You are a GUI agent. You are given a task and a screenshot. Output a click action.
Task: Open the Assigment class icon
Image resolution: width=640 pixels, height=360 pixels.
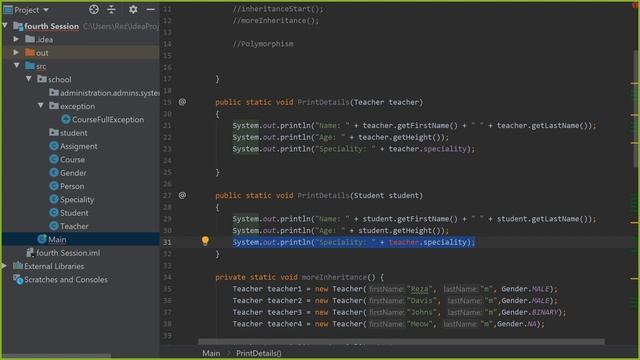coord(54,146)
